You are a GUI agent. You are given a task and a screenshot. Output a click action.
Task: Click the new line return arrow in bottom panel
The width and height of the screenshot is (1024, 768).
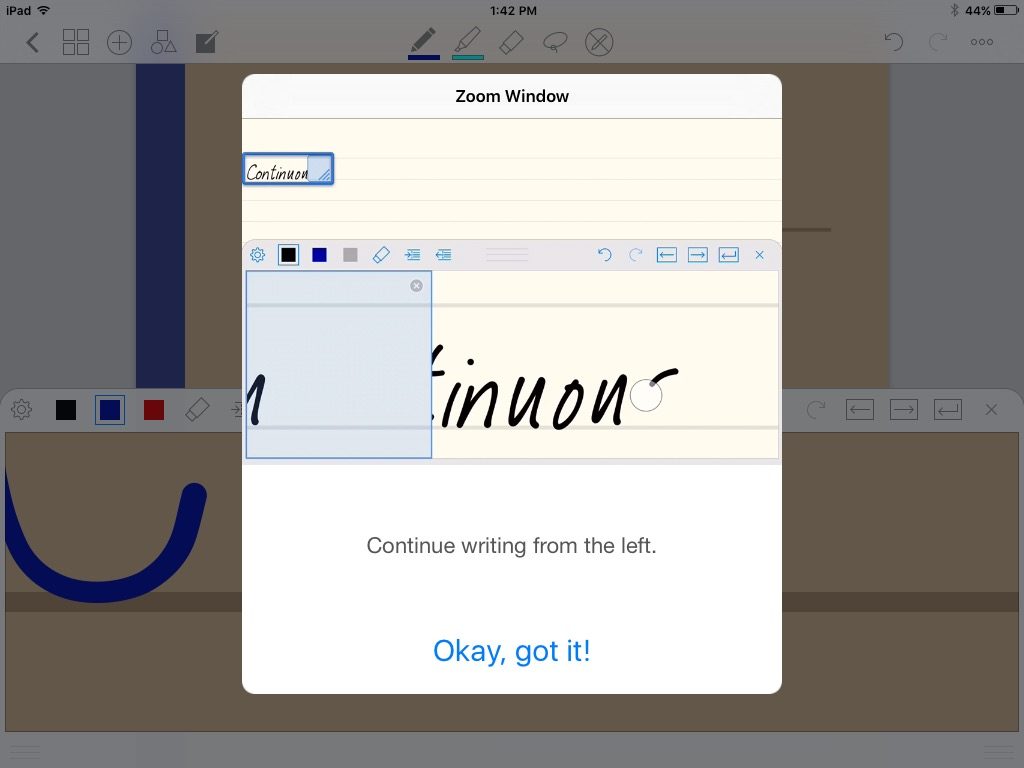947,410
